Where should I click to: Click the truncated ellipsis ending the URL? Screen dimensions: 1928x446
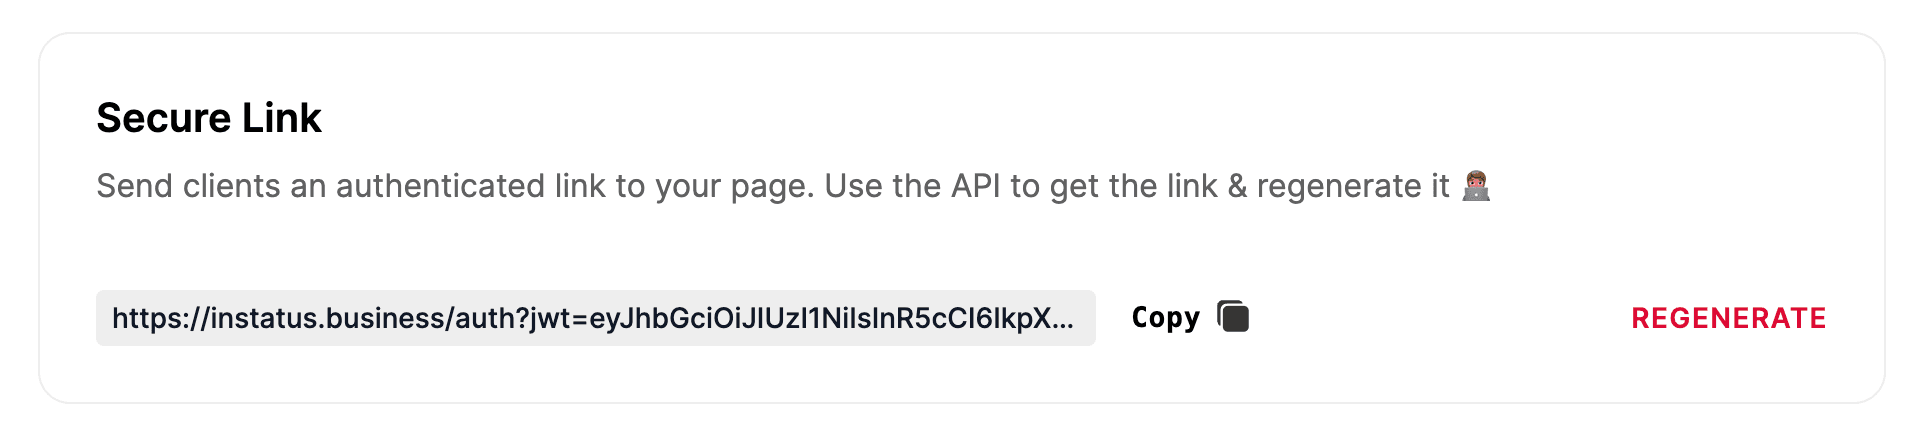(1064, 320)
